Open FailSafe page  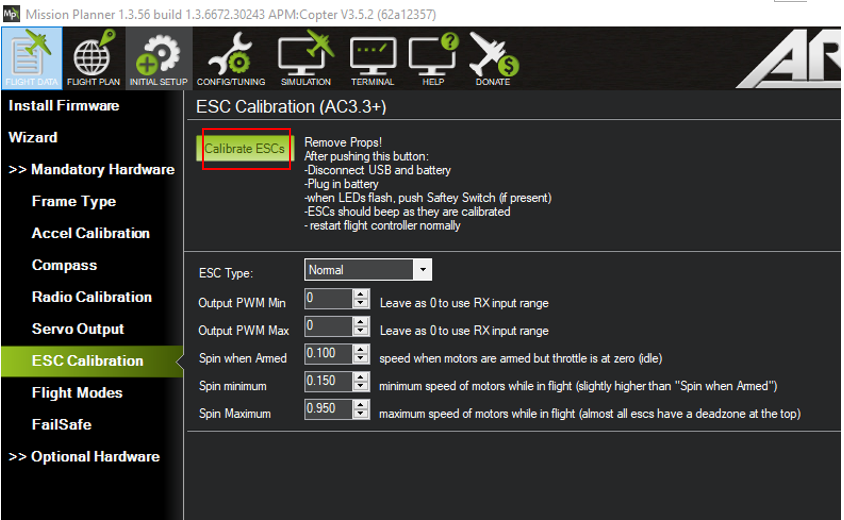[x=61, y=425]
